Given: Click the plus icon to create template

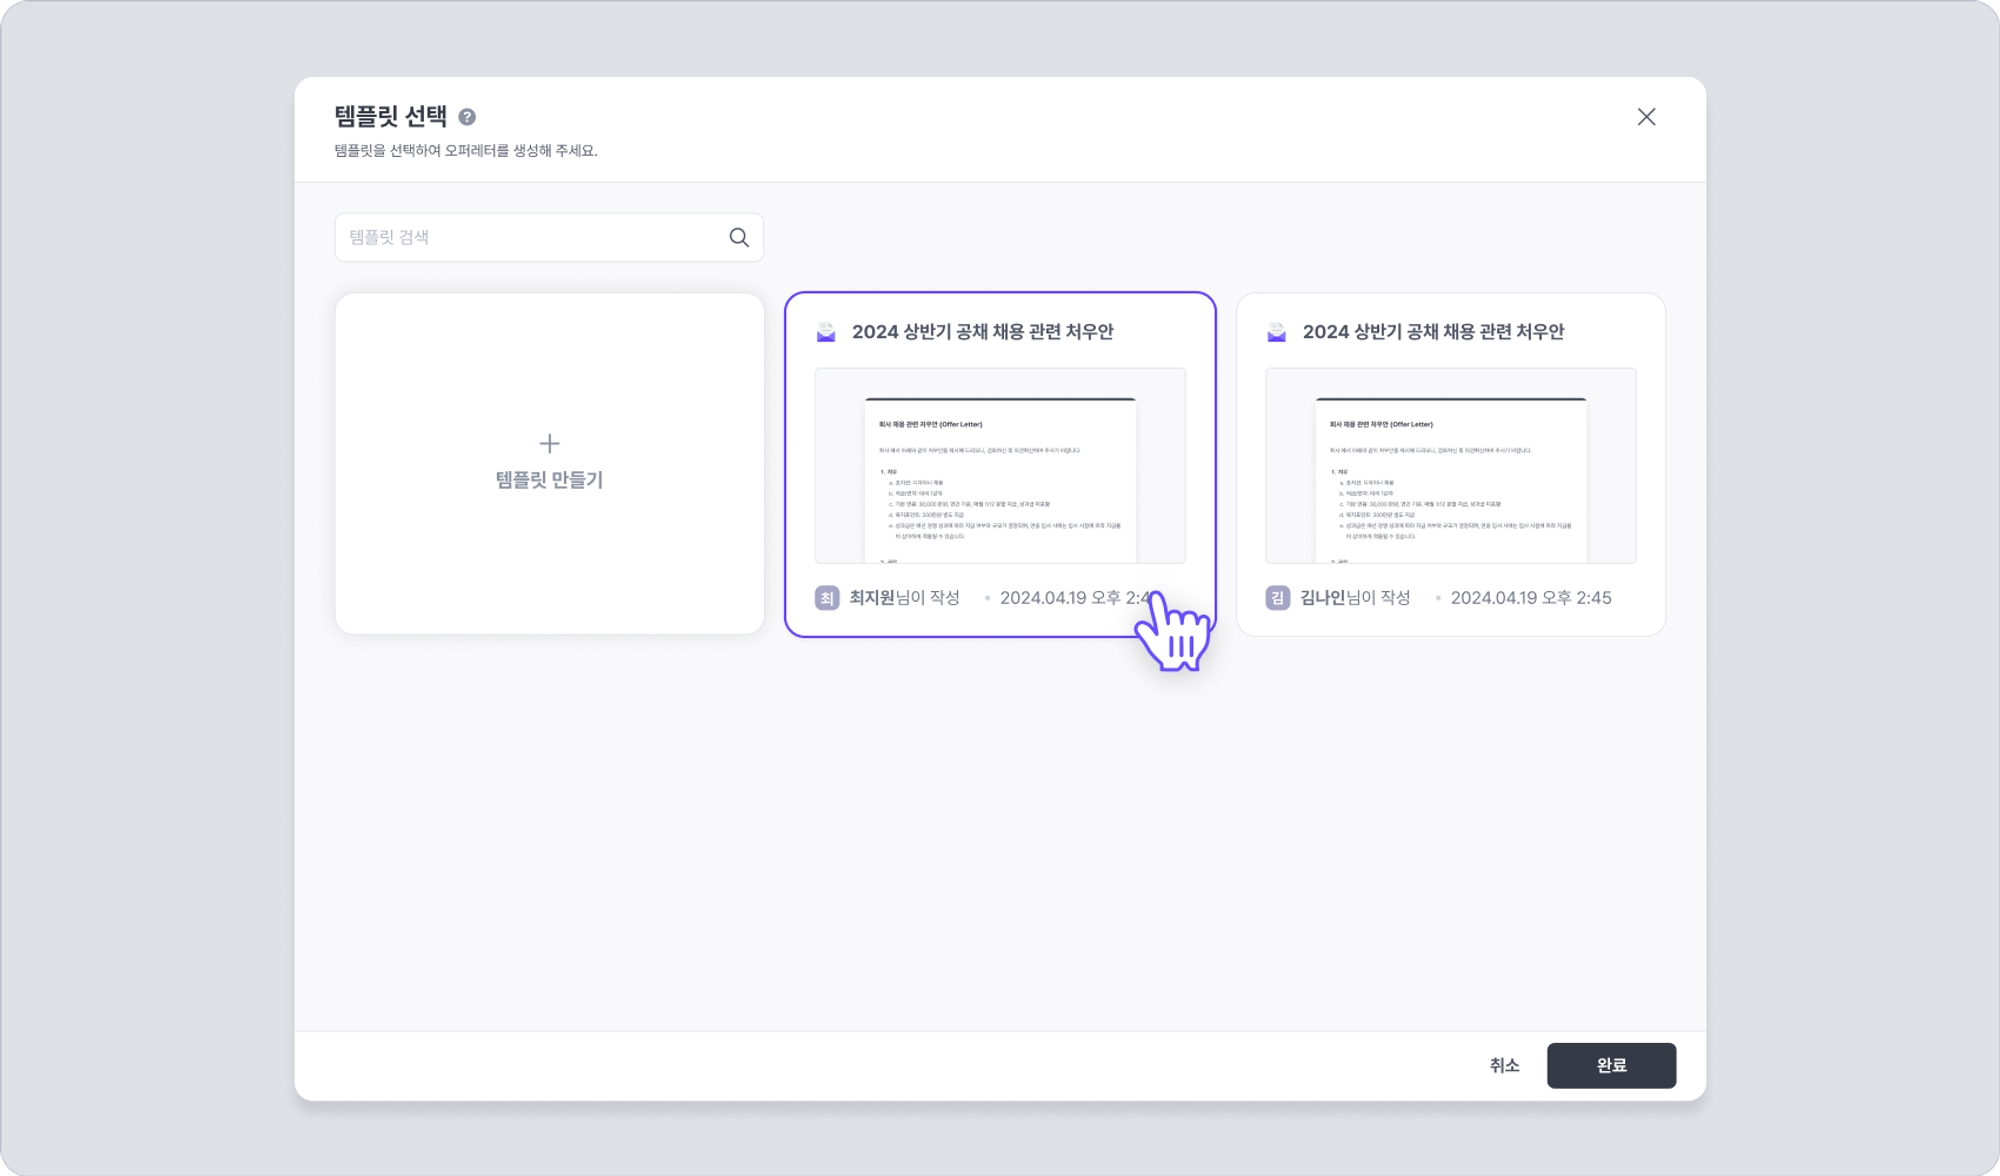Looking at the screenshot, I should click(549, 443).
